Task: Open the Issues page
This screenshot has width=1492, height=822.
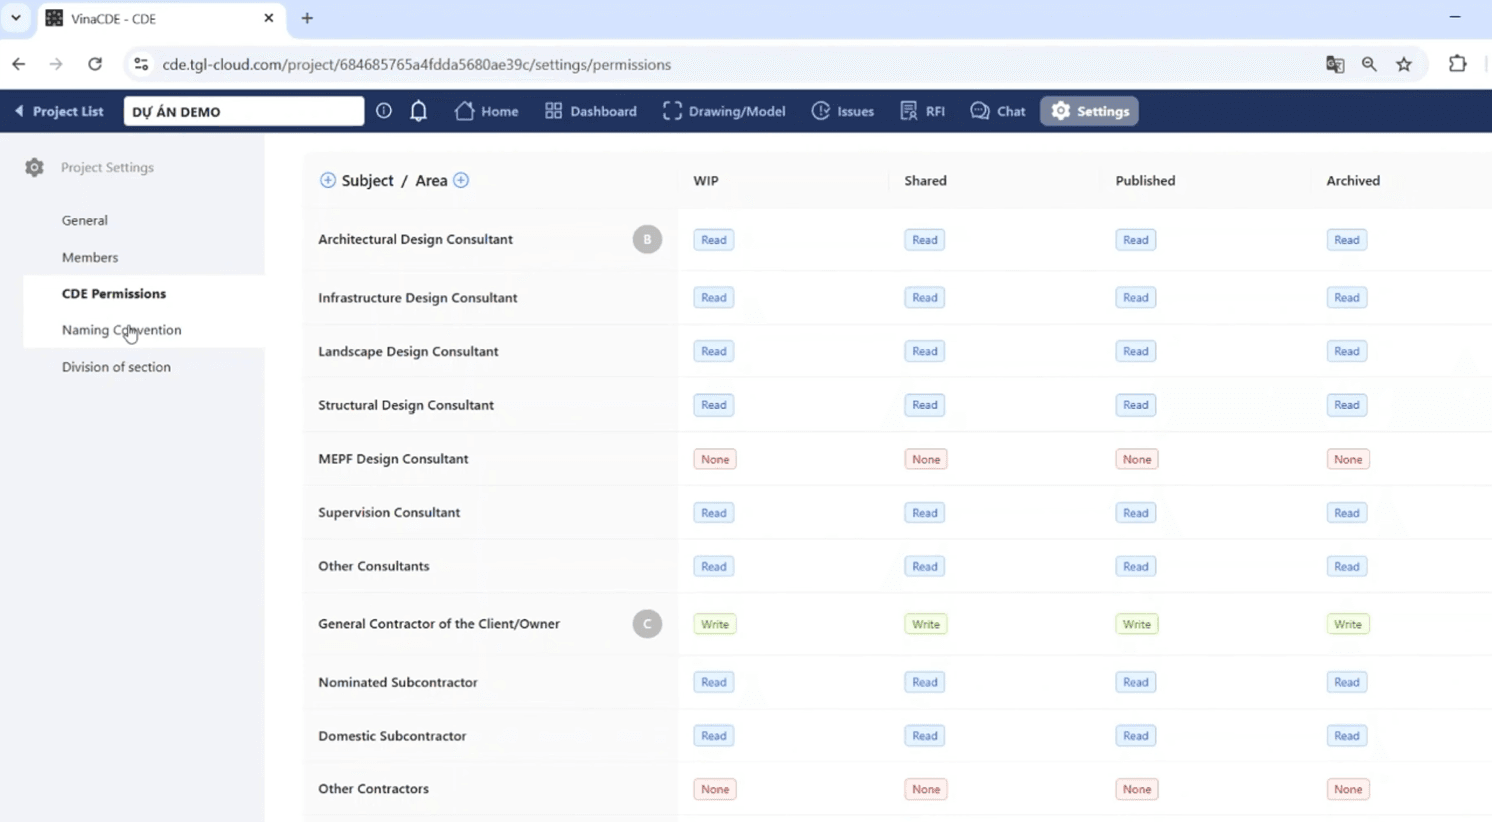Action: (x=843, y=111)
